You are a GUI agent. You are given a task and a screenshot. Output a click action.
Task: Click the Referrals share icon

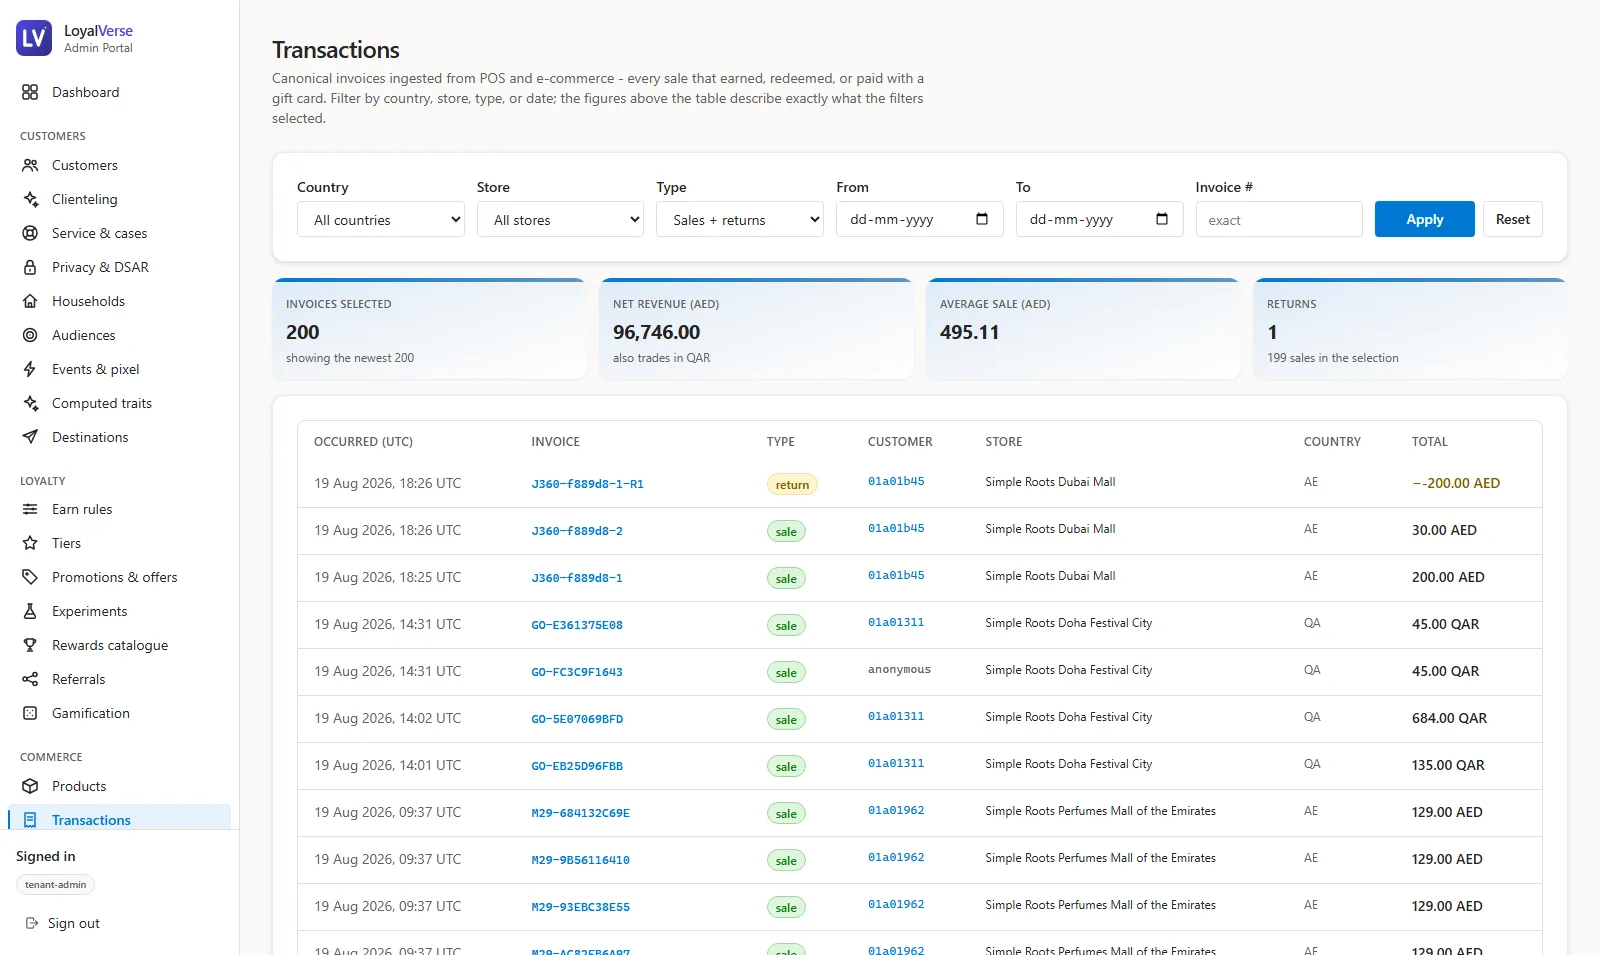click(x=30, y=679)
